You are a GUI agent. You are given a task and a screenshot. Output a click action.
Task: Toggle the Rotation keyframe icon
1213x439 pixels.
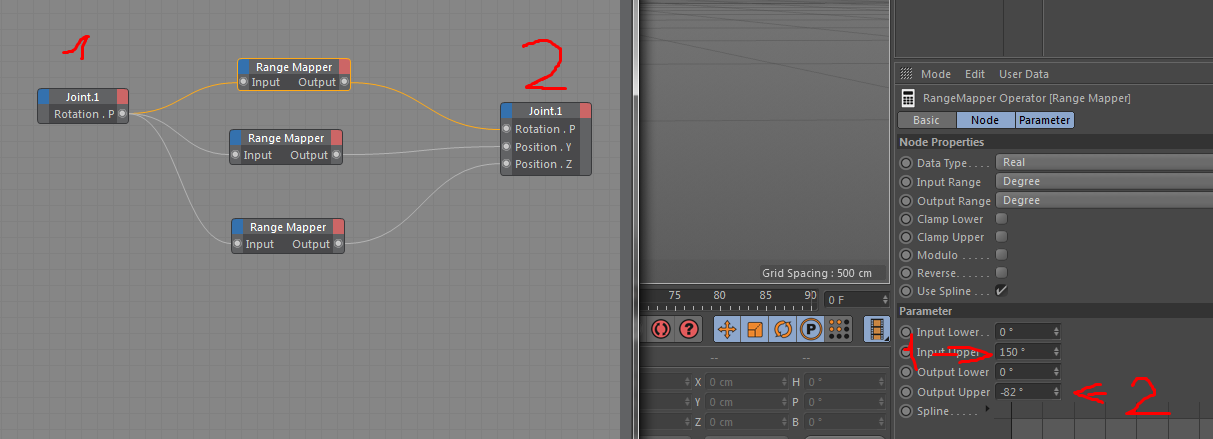point(783,328)
